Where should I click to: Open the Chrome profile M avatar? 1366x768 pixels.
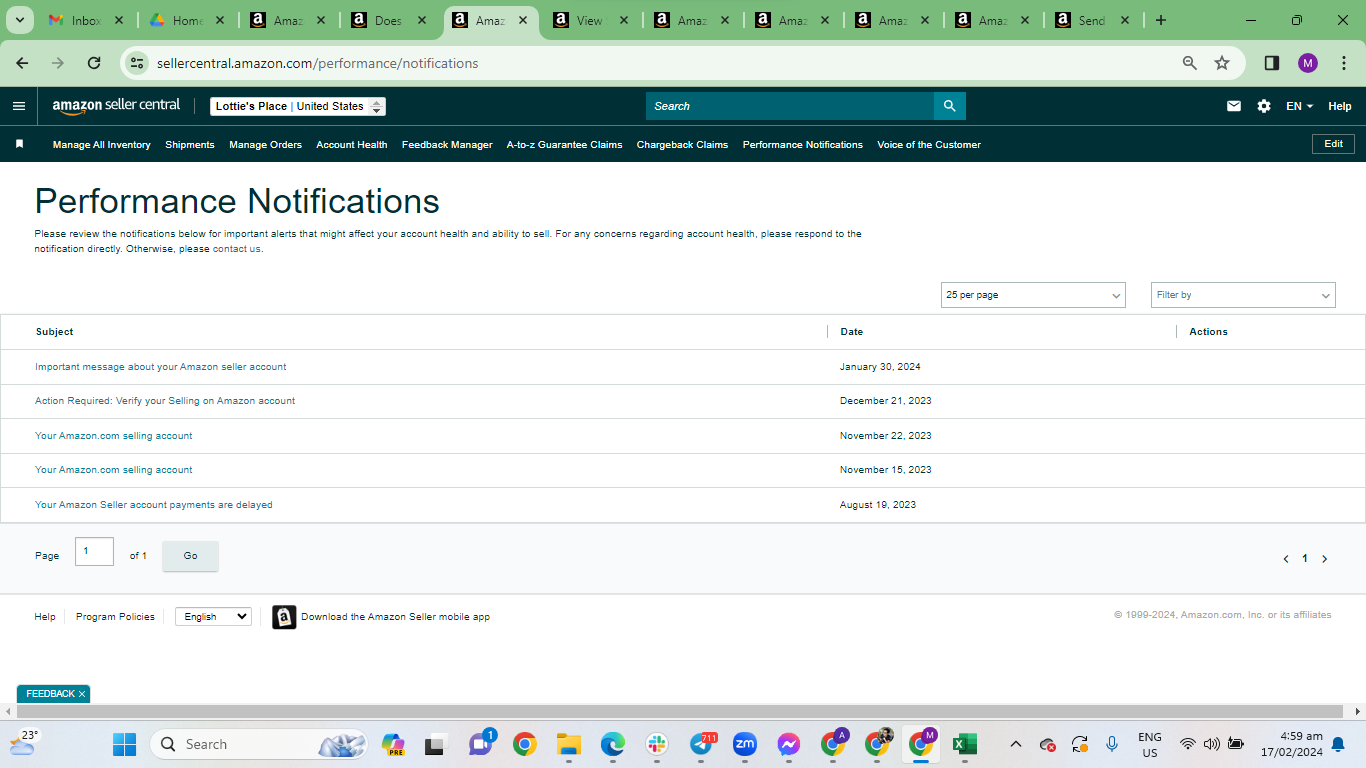[1308, 63]
